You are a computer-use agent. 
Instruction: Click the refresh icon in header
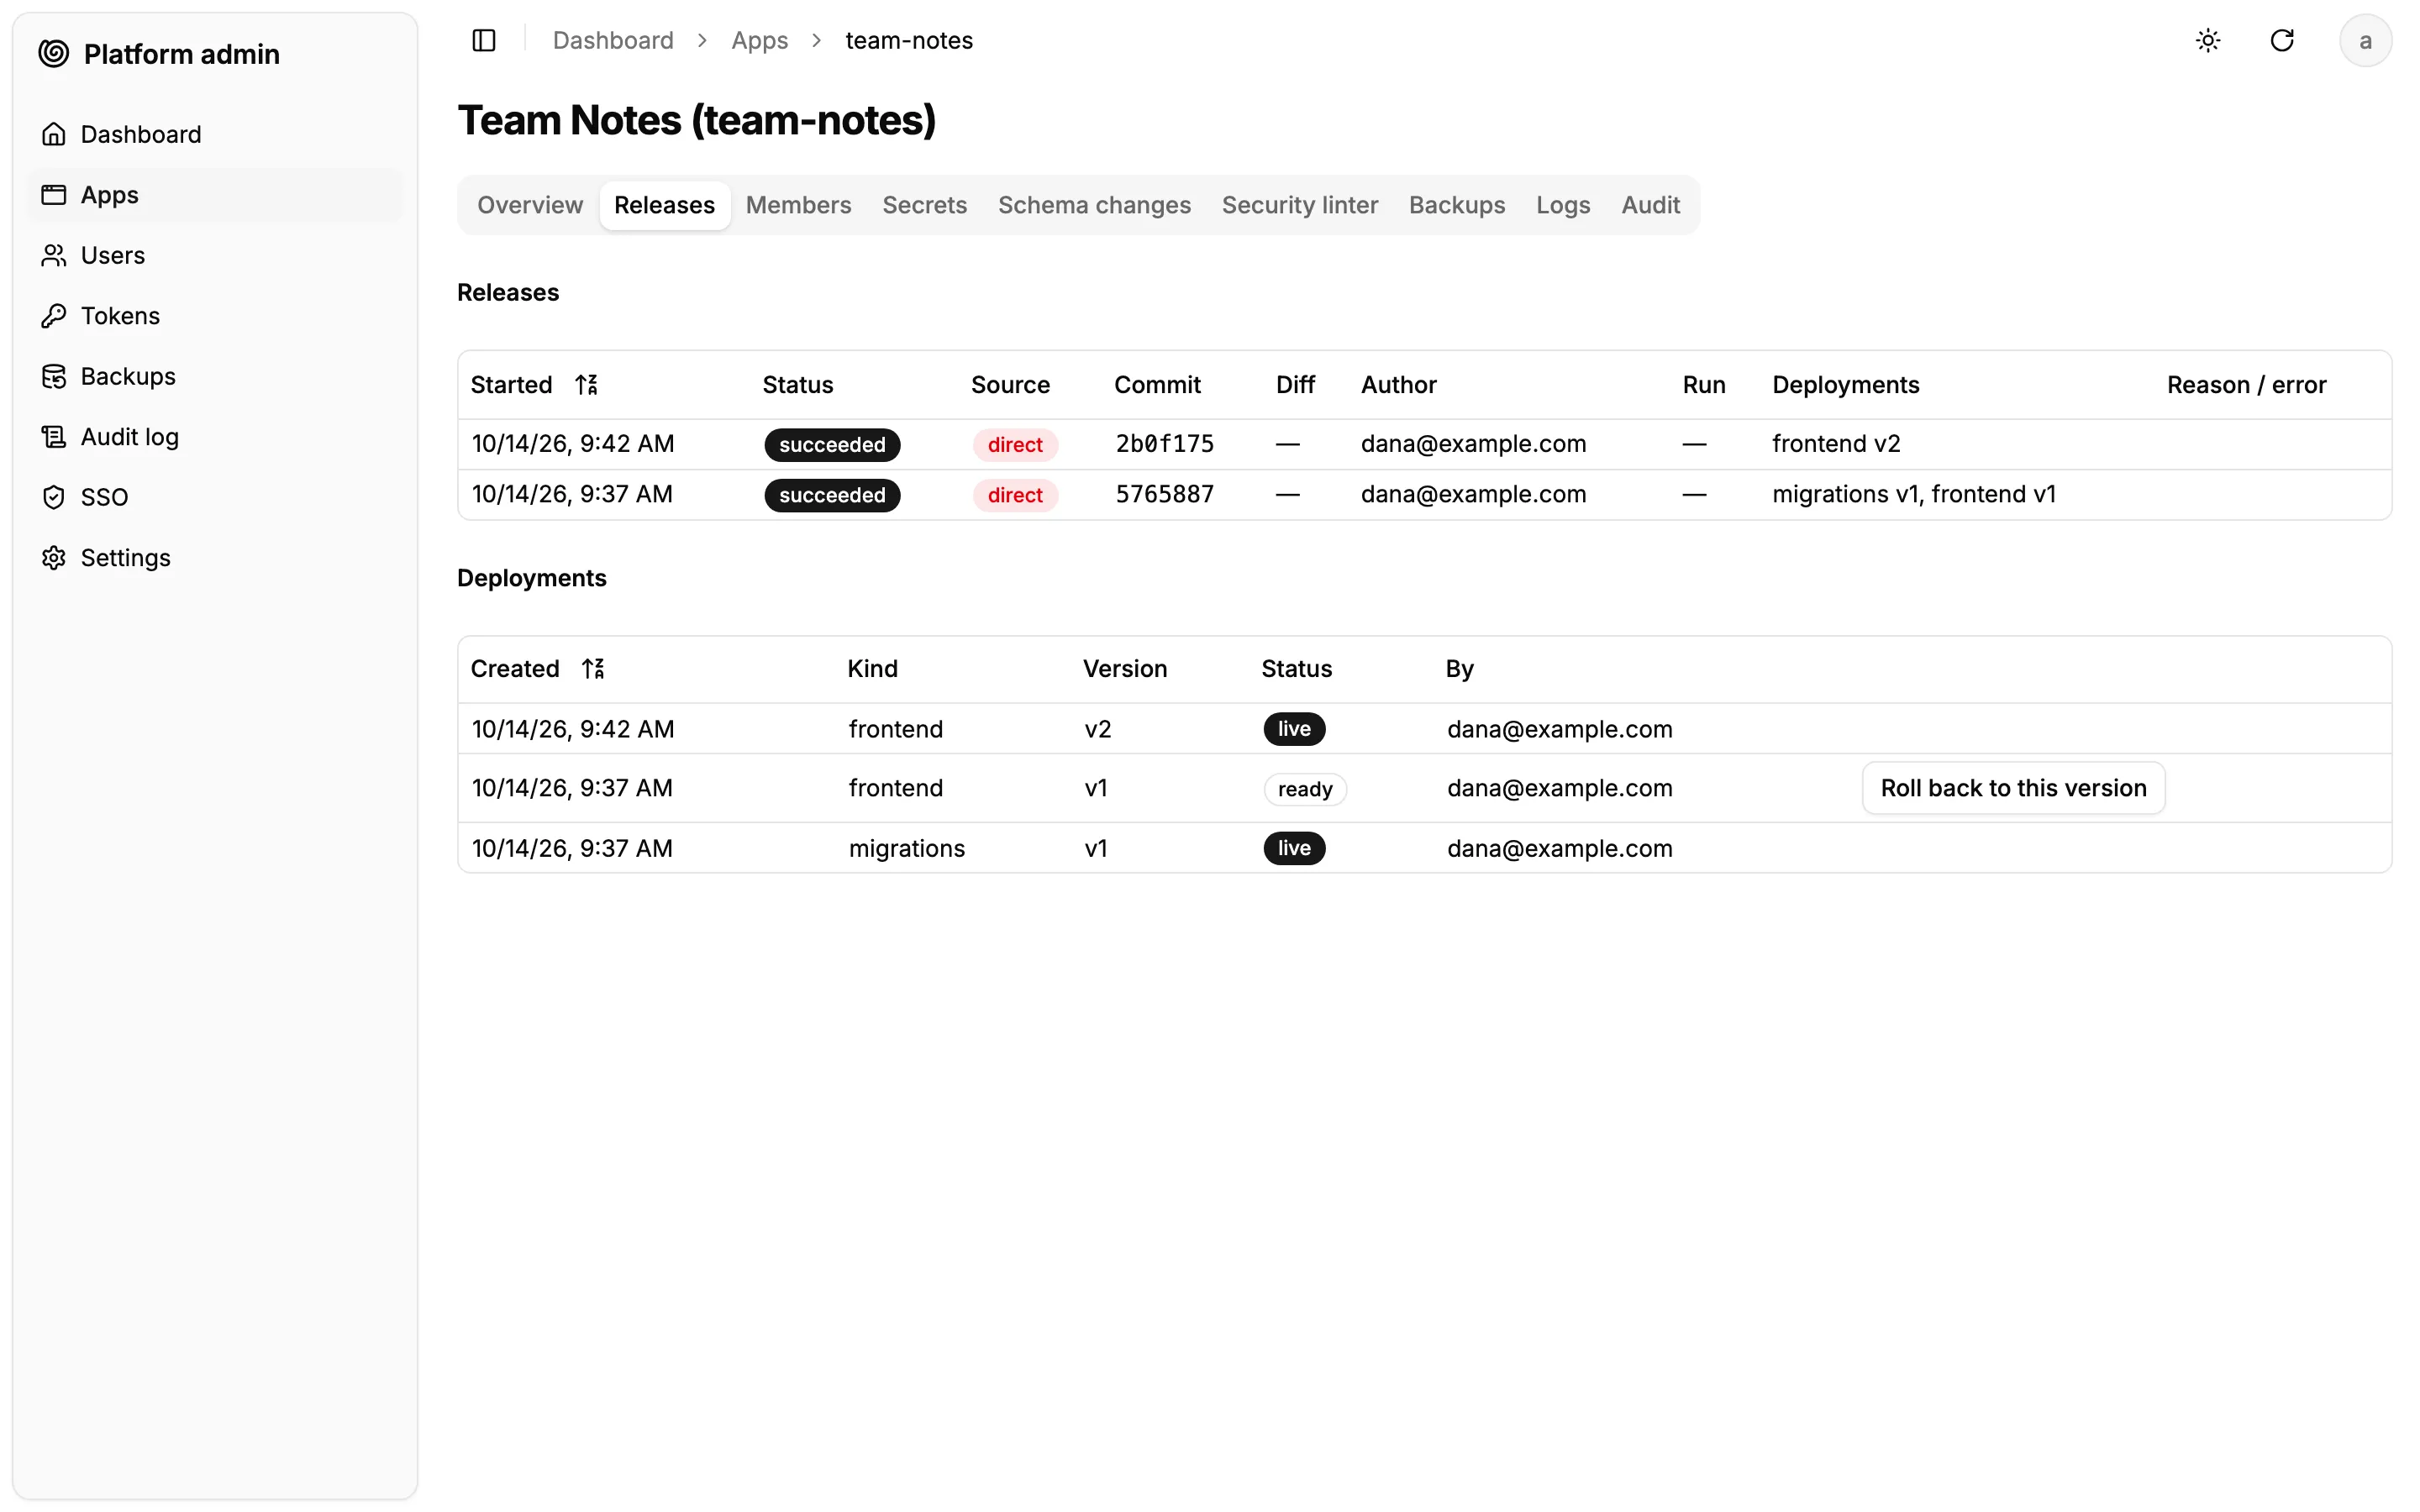2282,40
